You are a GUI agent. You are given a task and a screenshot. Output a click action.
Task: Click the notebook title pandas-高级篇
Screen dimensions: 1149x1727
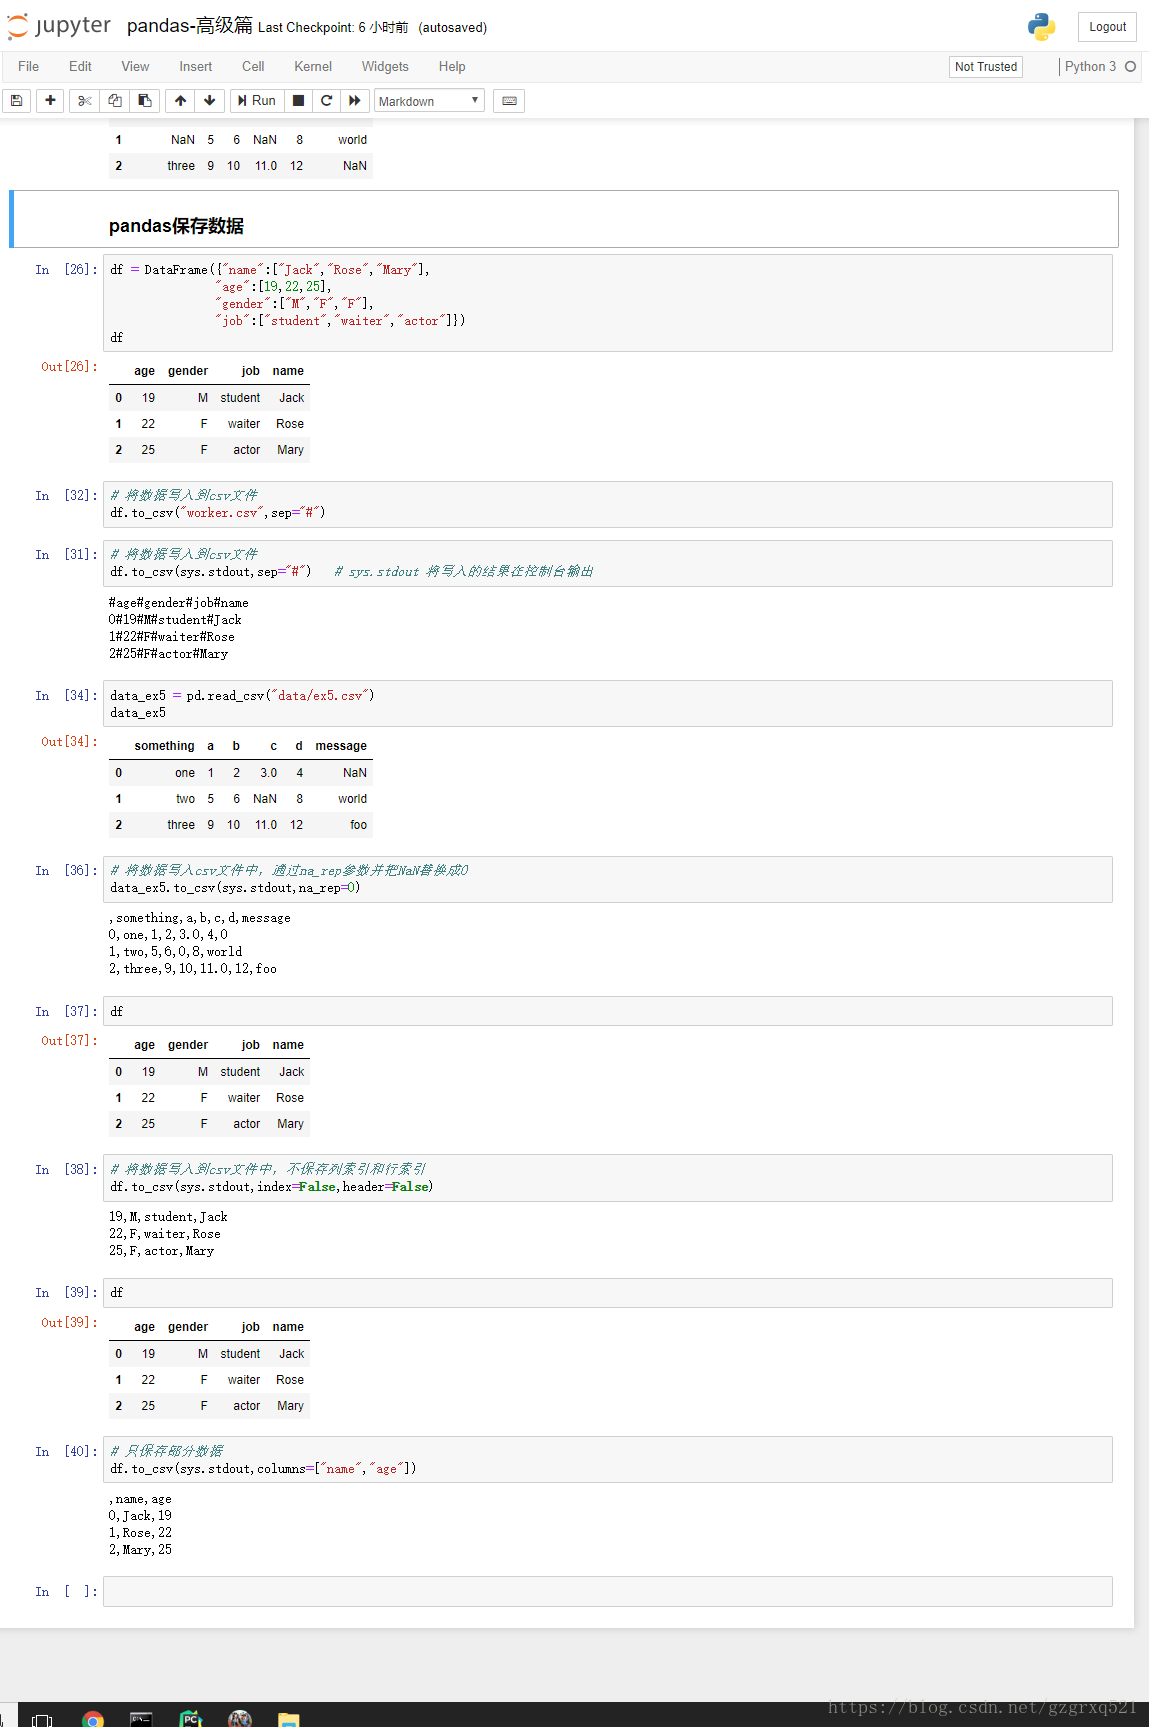point(190,26)
